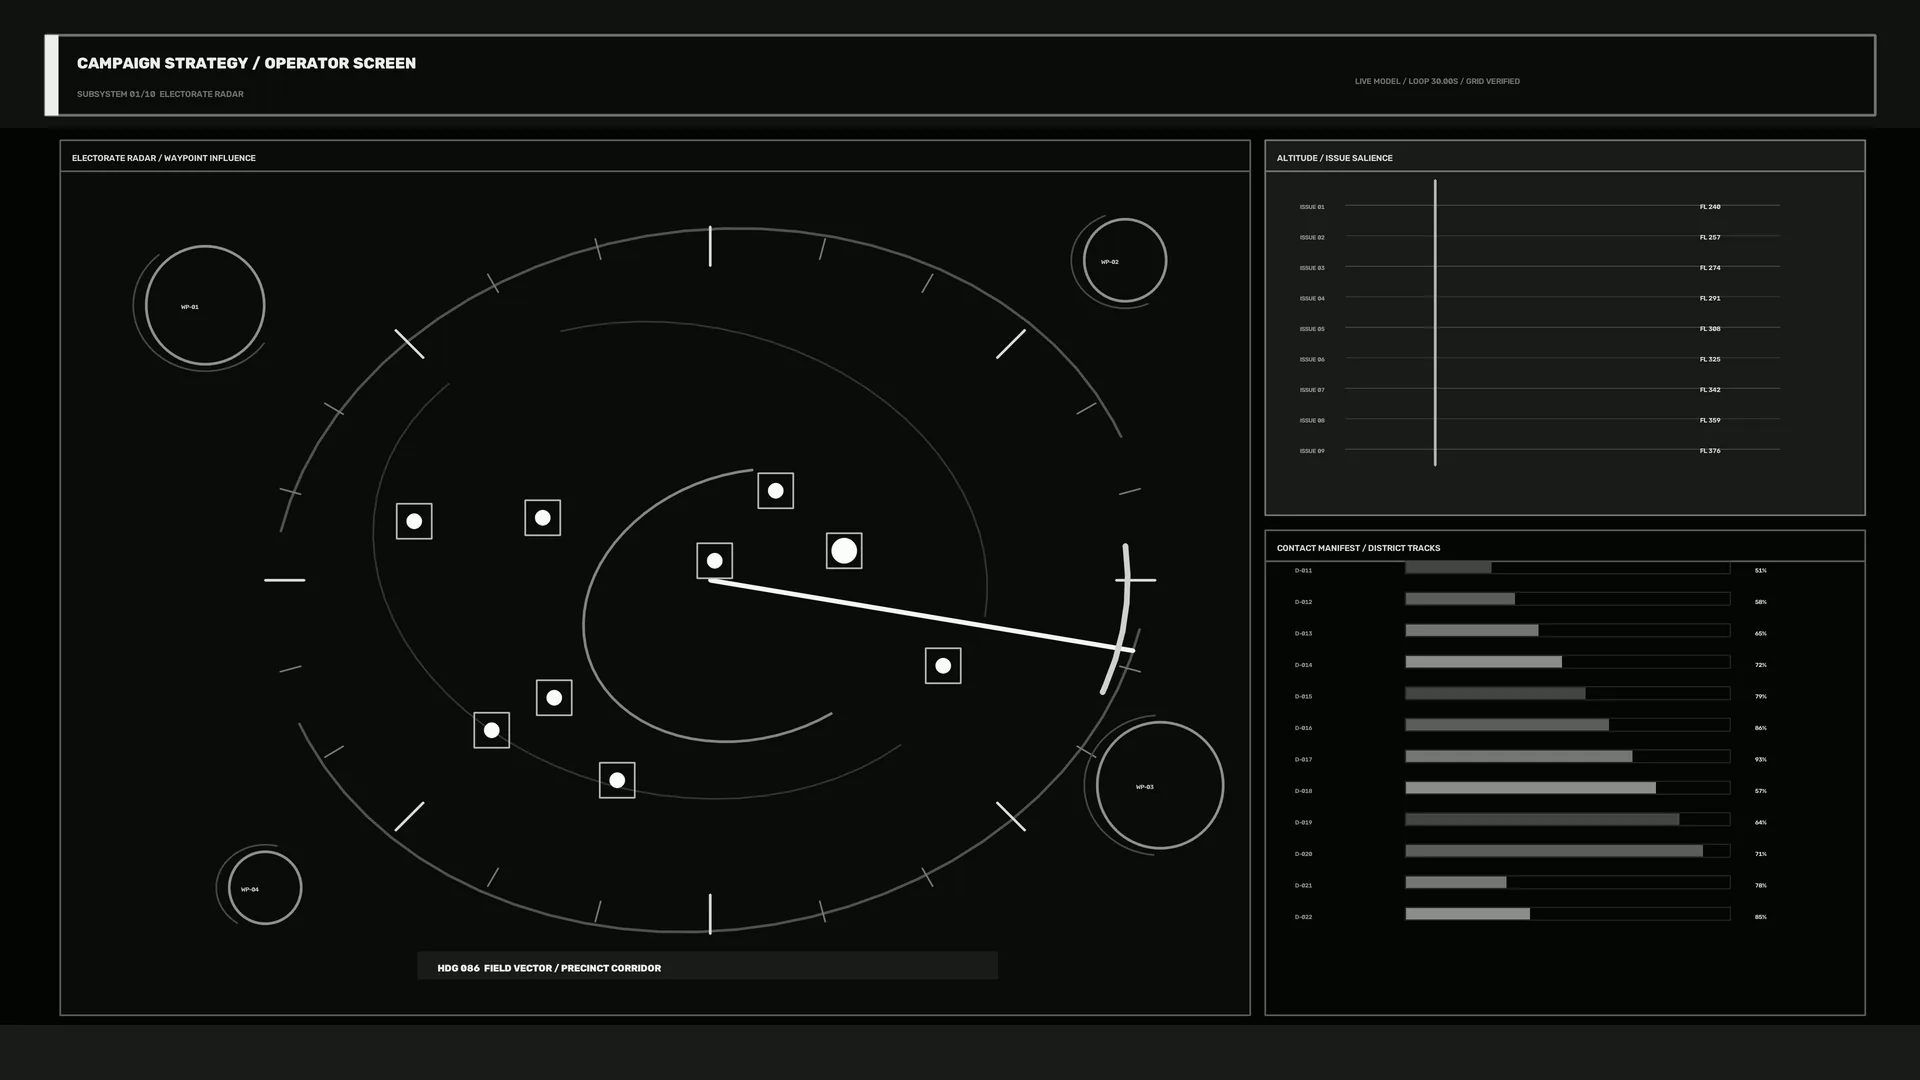Click the HDG 086 field vector bar
This screenshot has width=1920, height=1080.
pos(707,966)
